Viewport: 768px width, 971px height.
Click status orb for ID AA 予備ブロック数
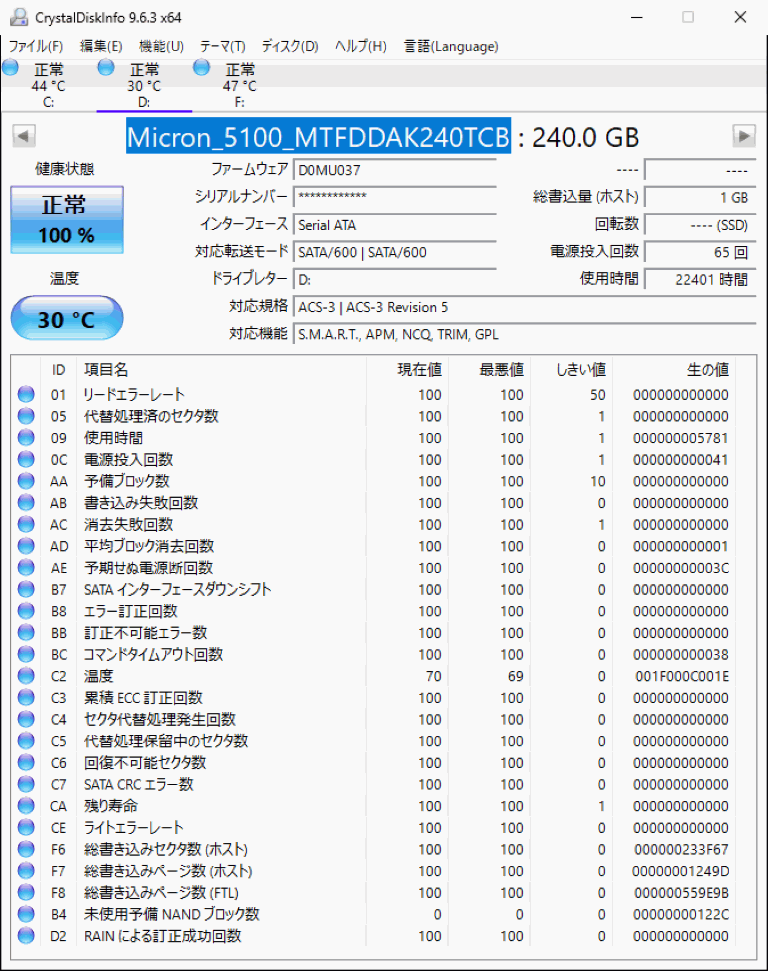(x=26, y=481)
